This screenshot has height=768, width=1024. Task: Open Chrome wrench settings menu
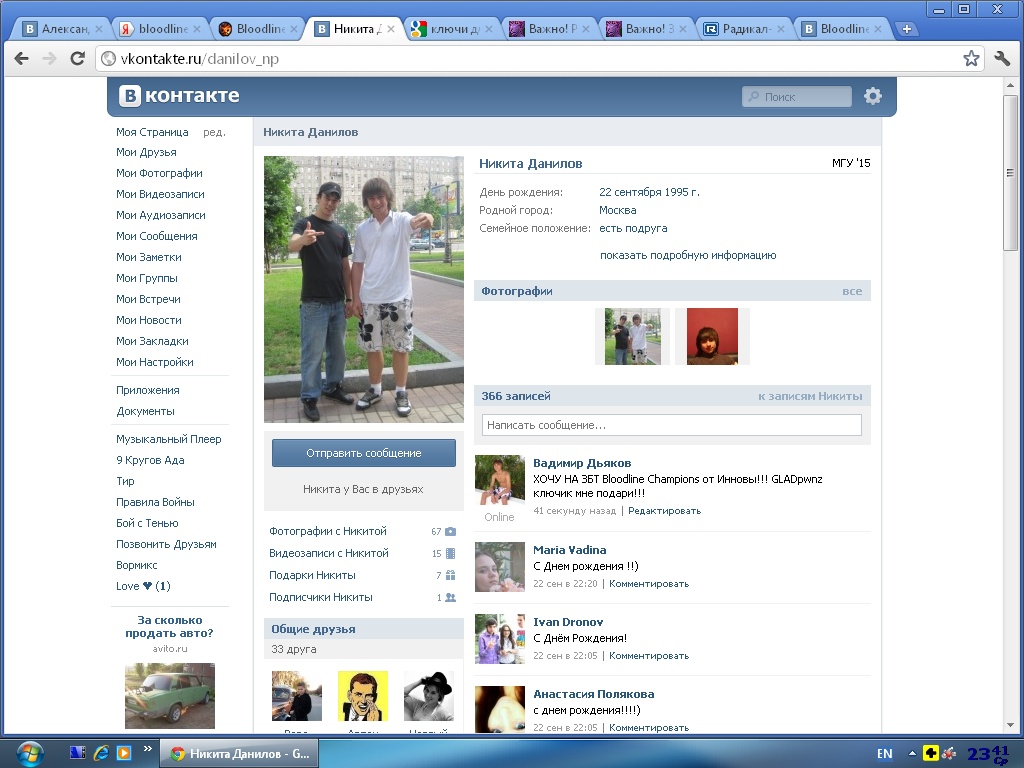pyautogui.click(x=1002, y=59)
